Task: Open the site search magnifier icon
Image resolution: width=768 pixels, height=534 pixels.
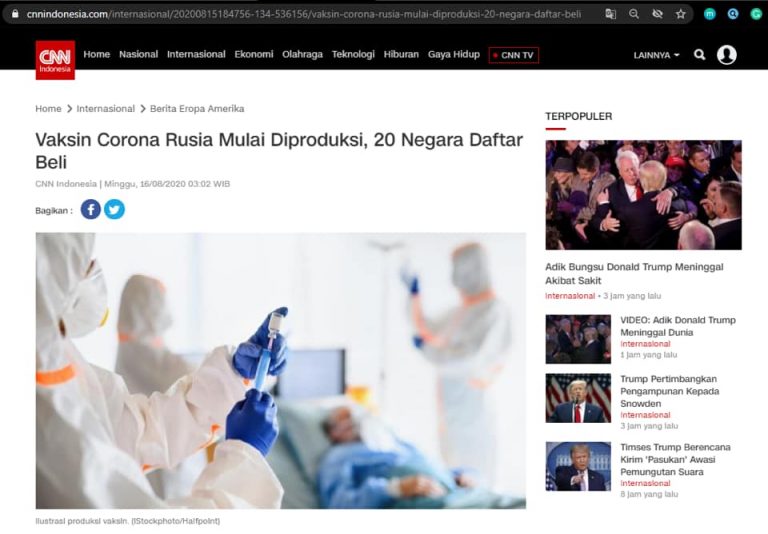Action: click(699, 55)
